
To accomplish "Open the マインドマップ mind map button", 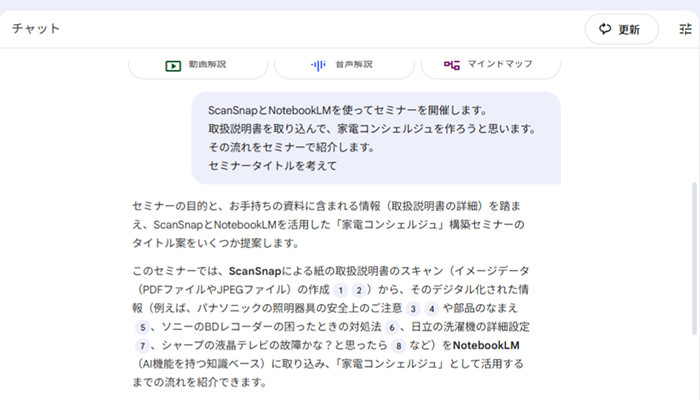I will point(491,66).
